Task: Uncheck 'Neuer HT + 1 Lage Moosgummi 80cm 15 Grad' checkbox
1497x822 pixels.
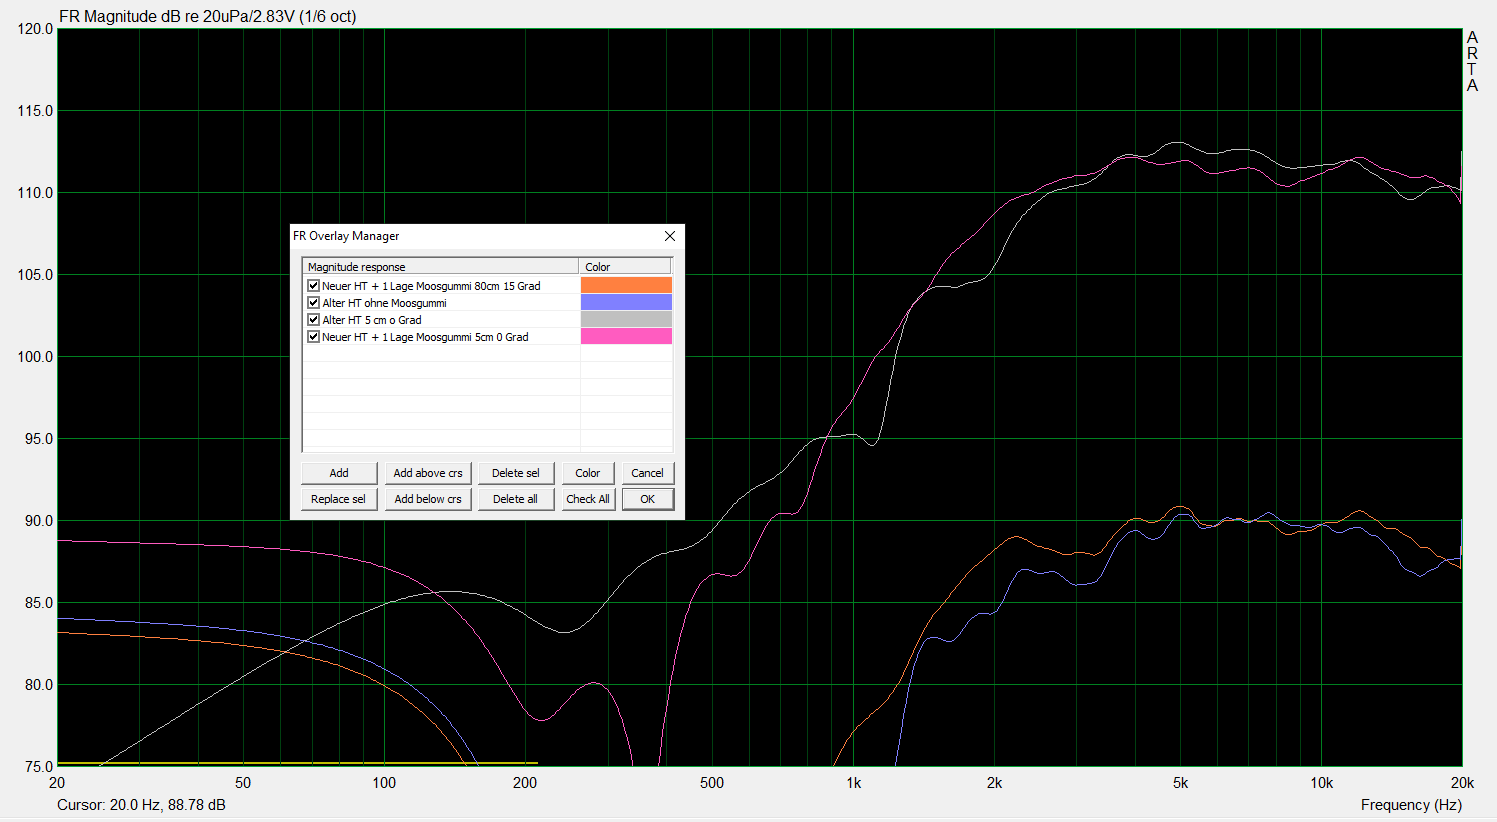Action: (313, 286)
